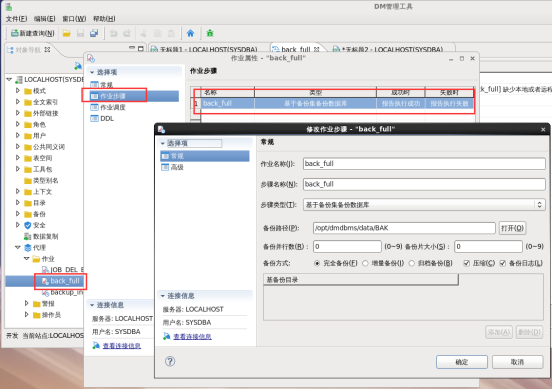Select the 高级 option in step dialog
This screenshot has width=553, height=390.
point(177,167)
